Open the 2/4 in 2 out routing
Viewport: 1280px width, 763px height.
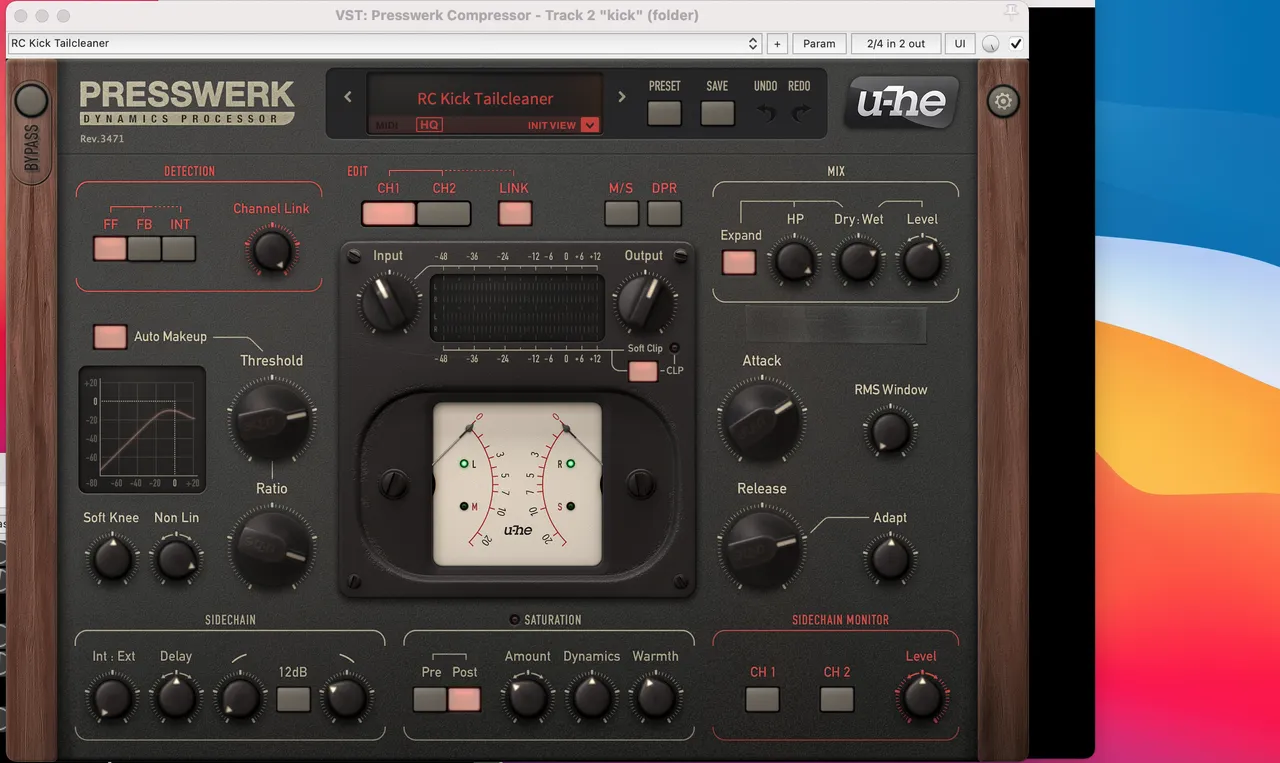point(896,44)
